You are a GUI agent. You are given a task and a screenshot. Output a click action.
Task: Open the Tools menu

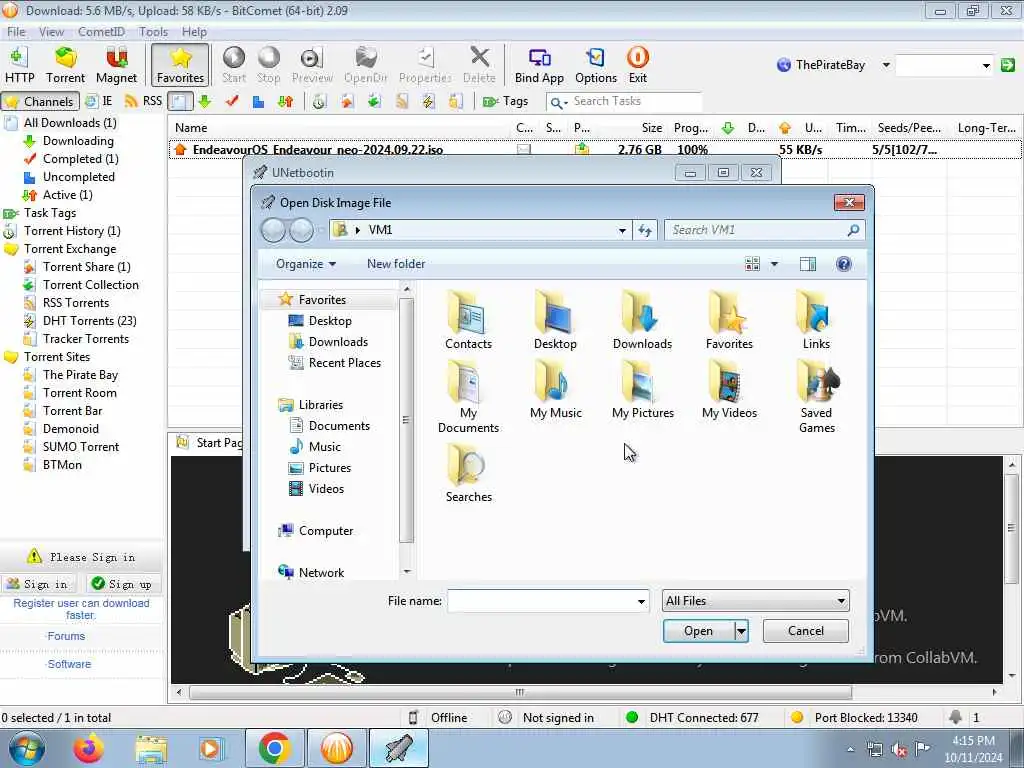153,31
